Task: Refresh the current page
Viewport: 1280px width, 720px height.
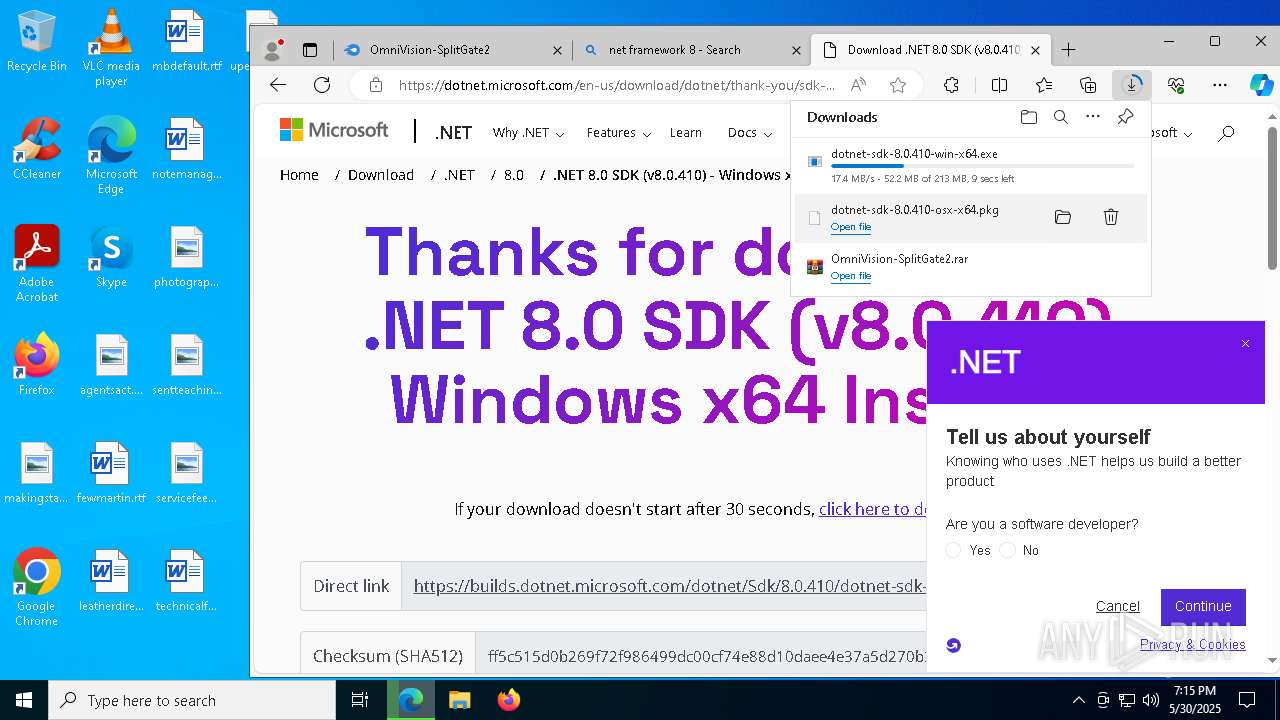Action: pyautogui.click(x=322, y=85)
